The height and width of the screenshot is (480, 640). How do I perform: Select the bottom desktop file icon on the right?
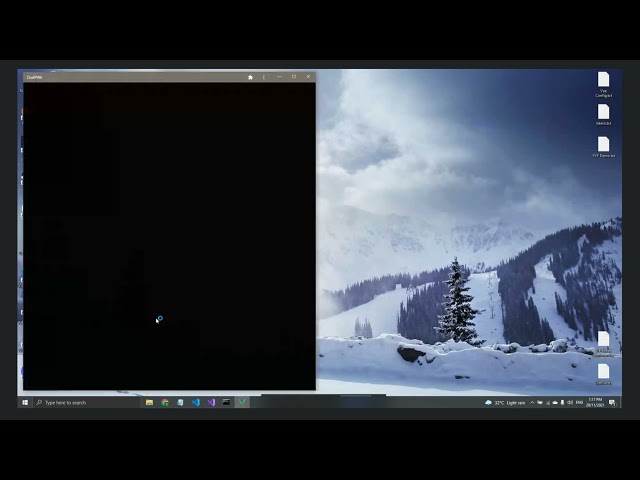(x=604, y=374)
